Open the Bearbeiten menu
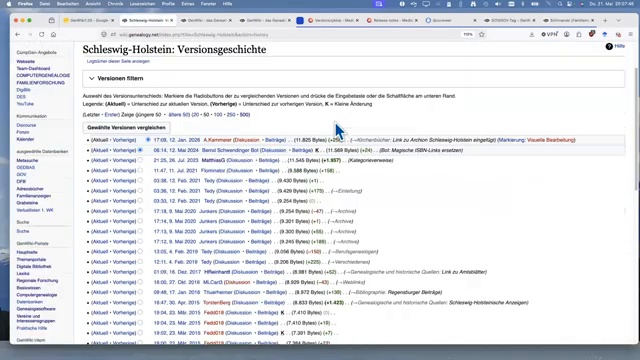The width and height of the screenshot is (640, 360). click(68, 4)
